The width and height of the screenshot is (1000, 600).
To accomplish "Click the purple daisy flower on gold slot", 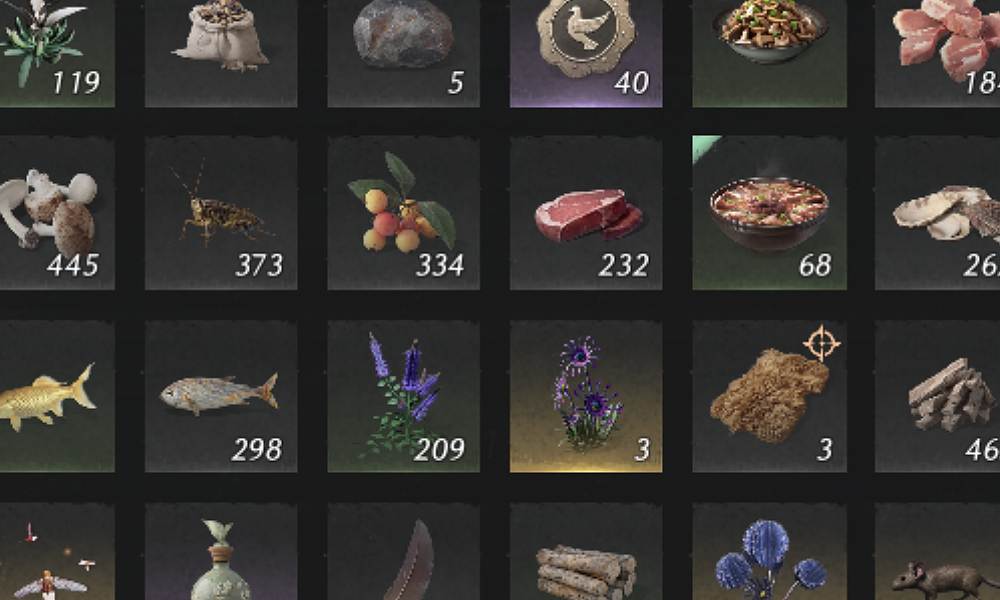I will 585,396.
